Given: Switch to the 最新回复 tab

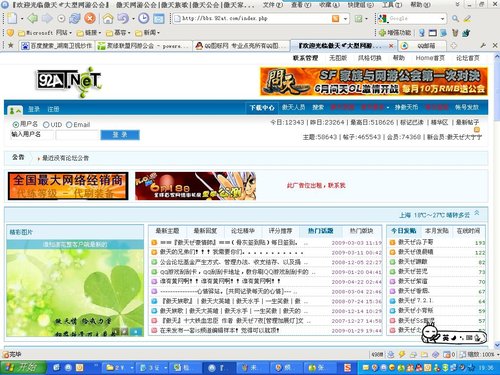Looking at the screenshot, I should pos(205,231).
